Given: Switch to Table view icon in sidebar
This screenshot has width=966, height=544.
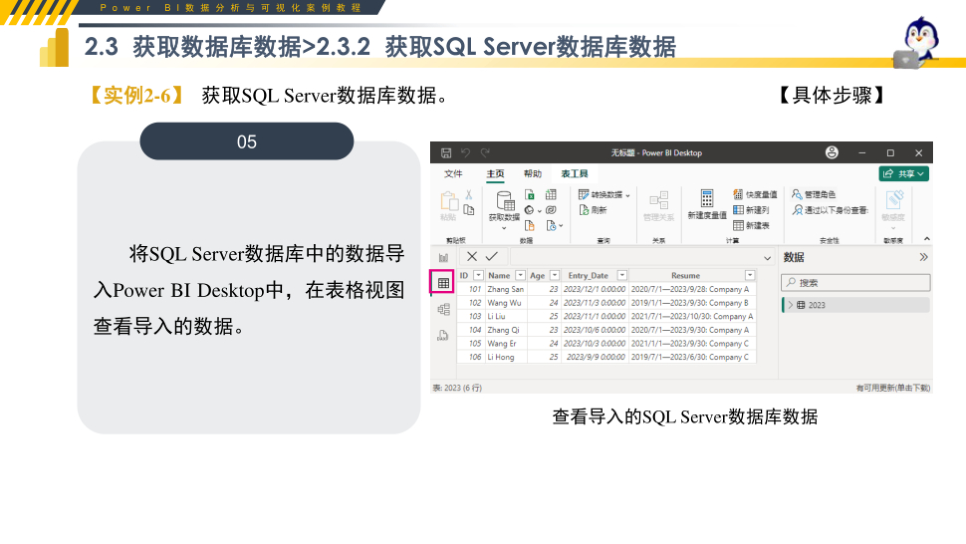Looking at the screenshot, I should pyautogui.click(x=443, y=283).
